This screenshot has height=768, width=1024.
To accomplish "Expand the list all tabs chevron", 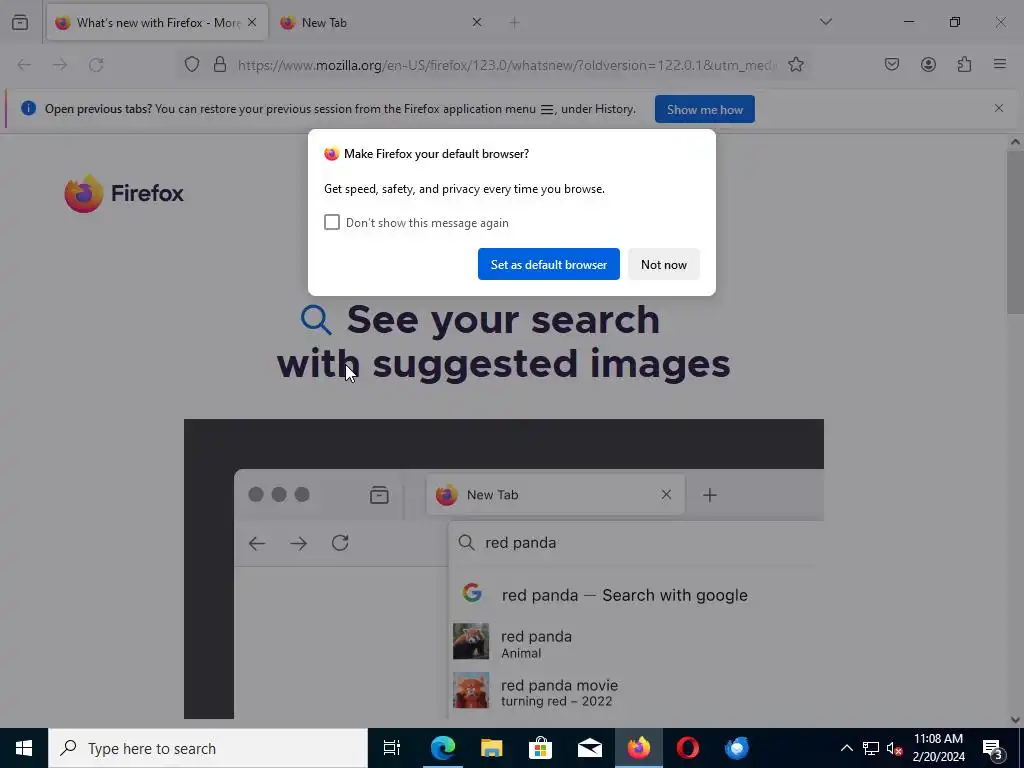I will tap(825, 22).
